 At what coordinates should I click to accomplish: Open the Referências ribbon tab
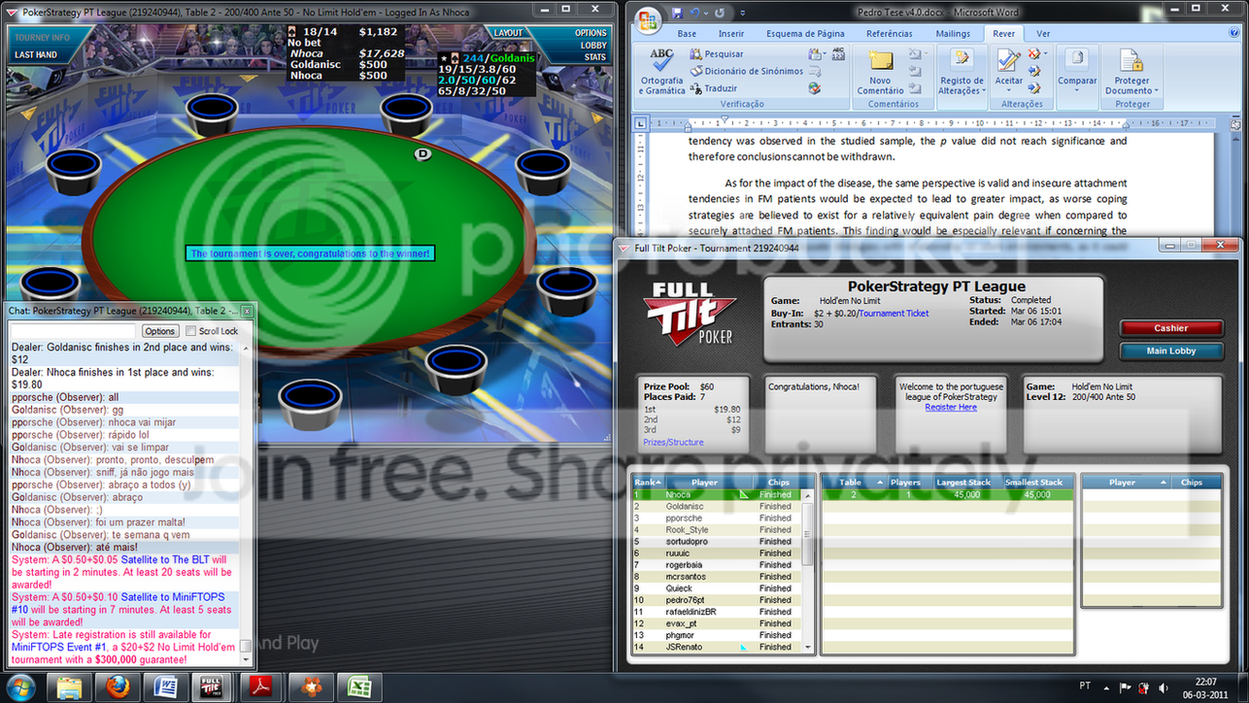pyautogui.click(x=889, y=34)
